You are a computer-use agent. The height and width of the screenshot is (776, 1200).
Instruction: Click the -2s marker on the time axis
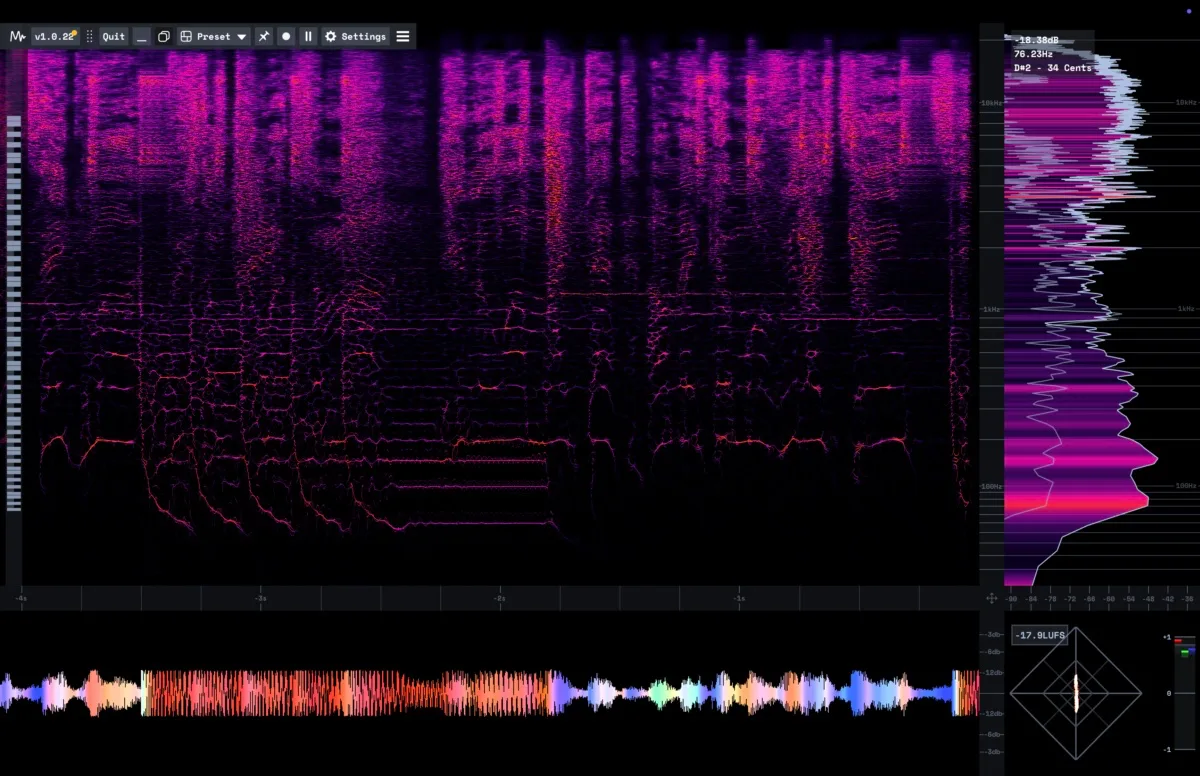click(499, 598)
